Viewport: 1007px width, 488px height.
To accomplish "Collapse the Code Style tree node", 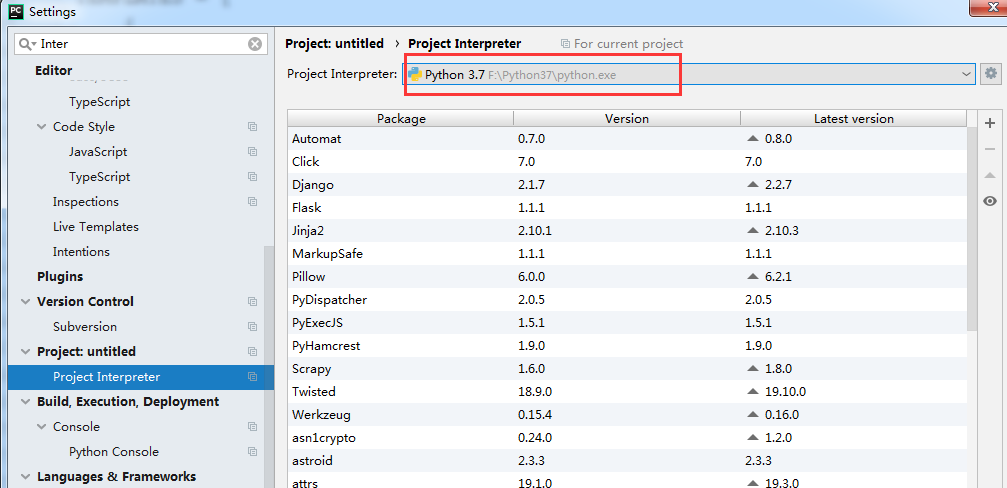I will (x=42, y=127).
